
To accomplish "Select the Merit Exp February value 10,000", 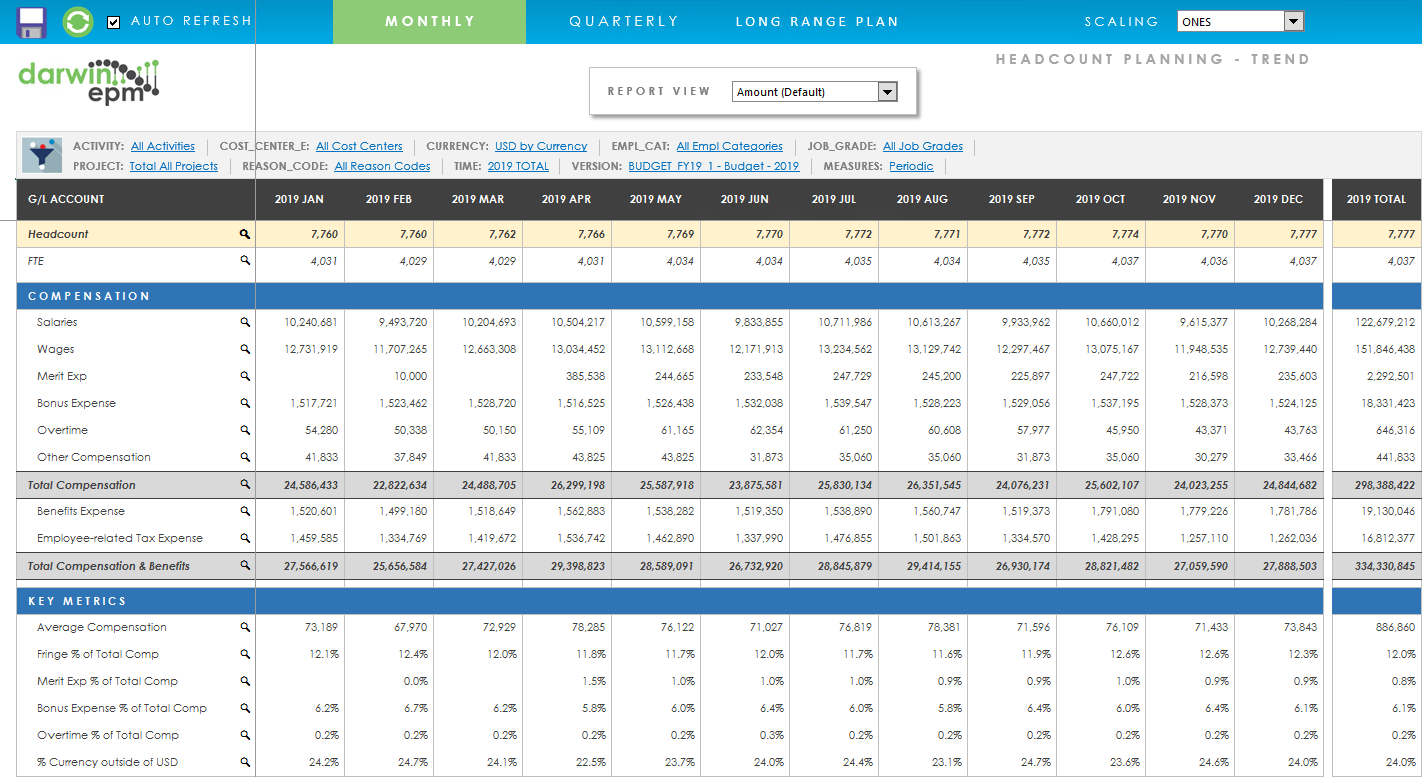I will point(411,377).
